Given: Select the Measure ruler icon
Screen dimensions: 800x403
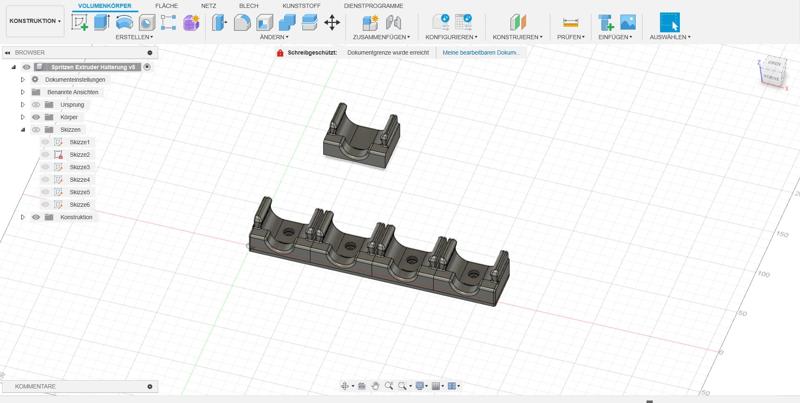Looking at the screenshot, I should [570, 22].
